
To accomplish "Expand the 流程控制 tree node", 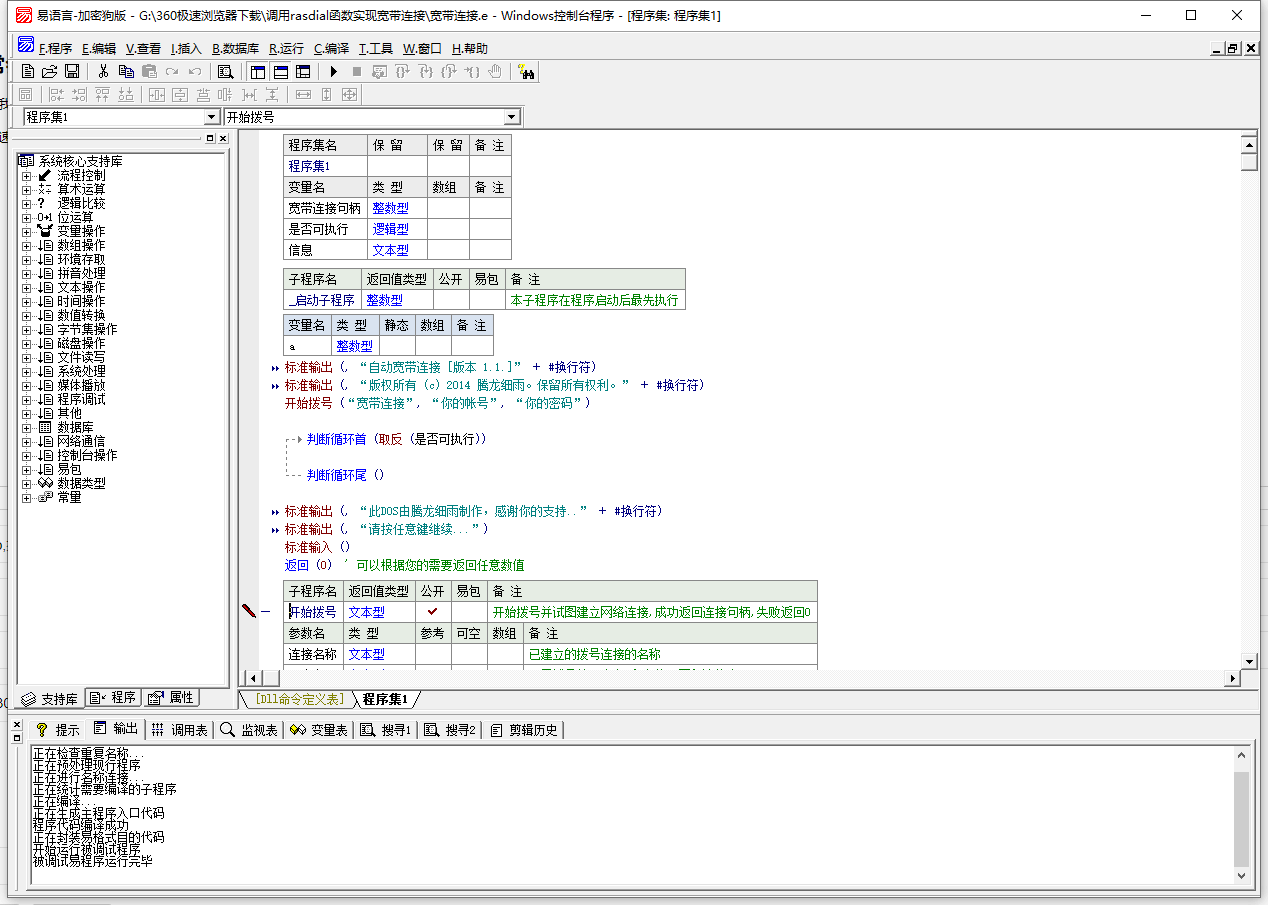I will pyautogui.click(x=26, y=175).
